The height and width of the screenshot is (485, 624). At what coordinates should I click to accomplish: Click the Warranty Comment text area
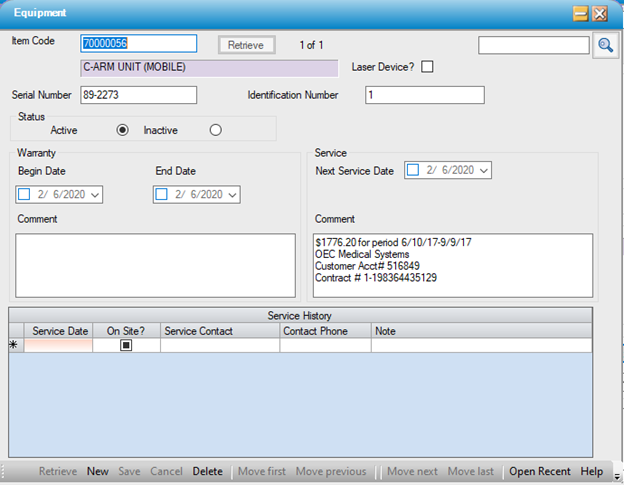[155, 266]
